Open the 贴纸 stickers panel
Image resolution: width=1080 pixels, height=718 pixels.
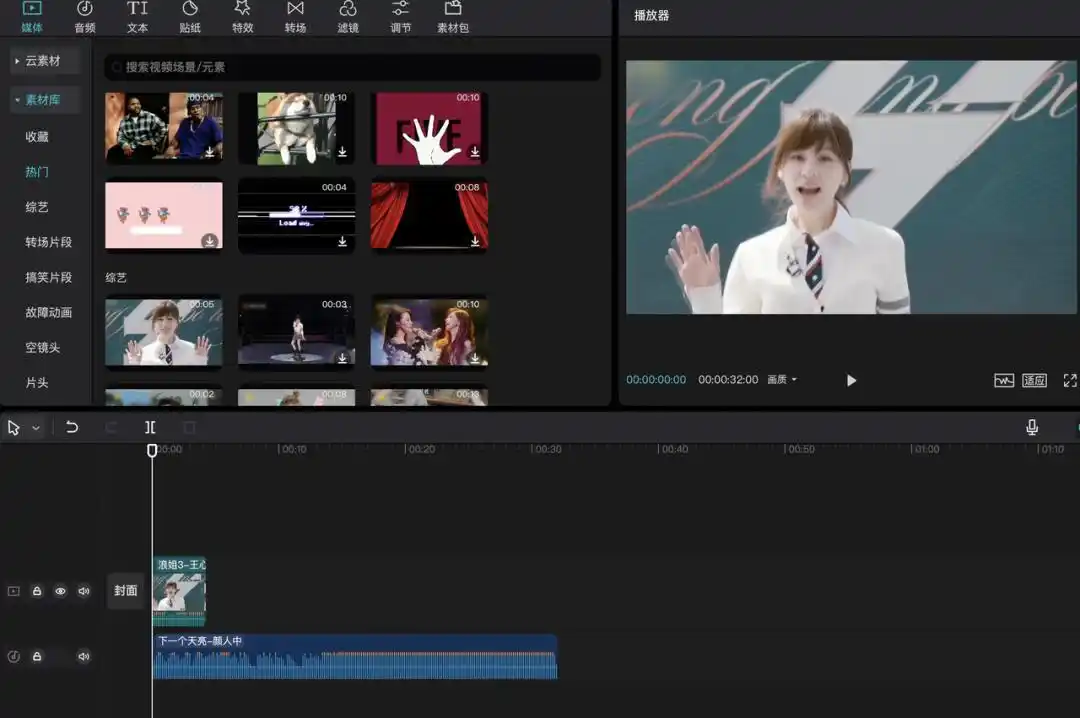click(x=190, y=18)
